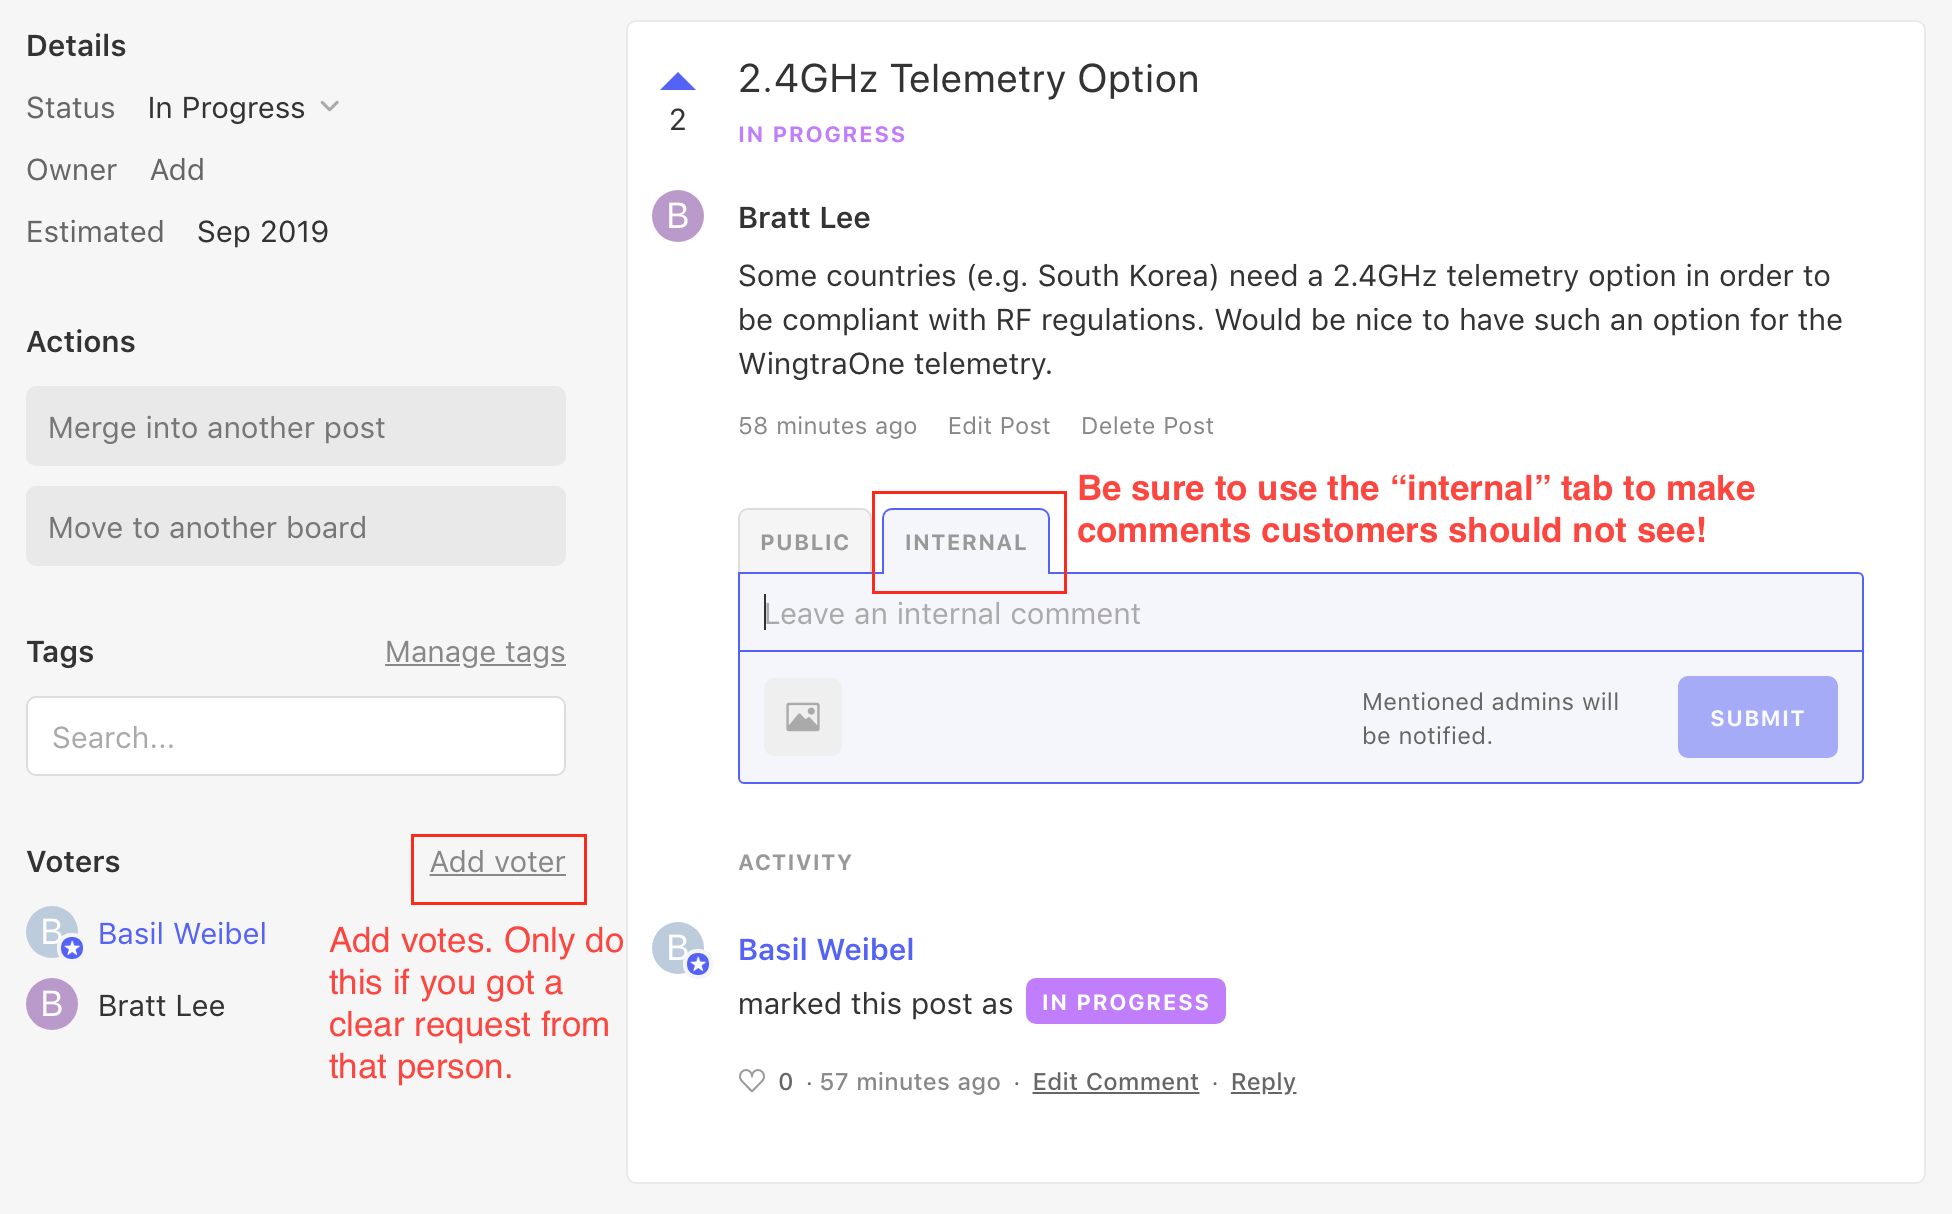Select the Internal comment tab
Viewport: 1952px width, 1214px height.
(x=965, y=542)
